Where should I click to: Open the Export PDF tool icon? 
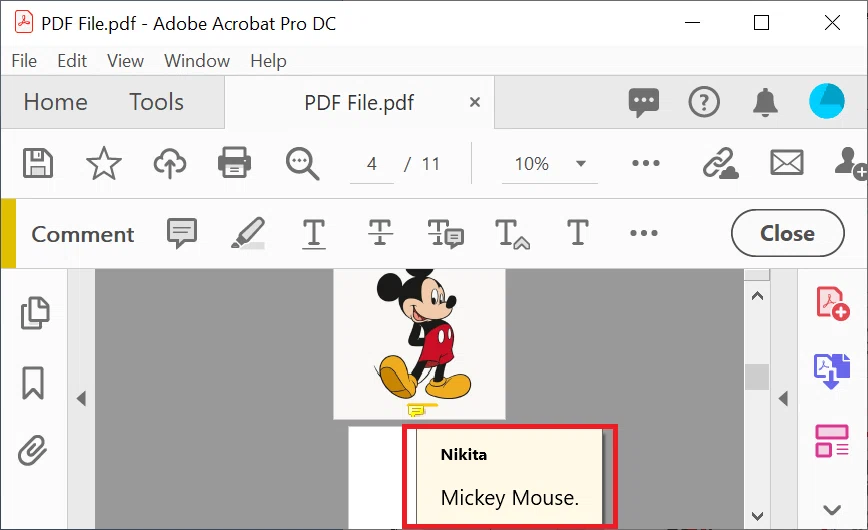pos(831,371)
